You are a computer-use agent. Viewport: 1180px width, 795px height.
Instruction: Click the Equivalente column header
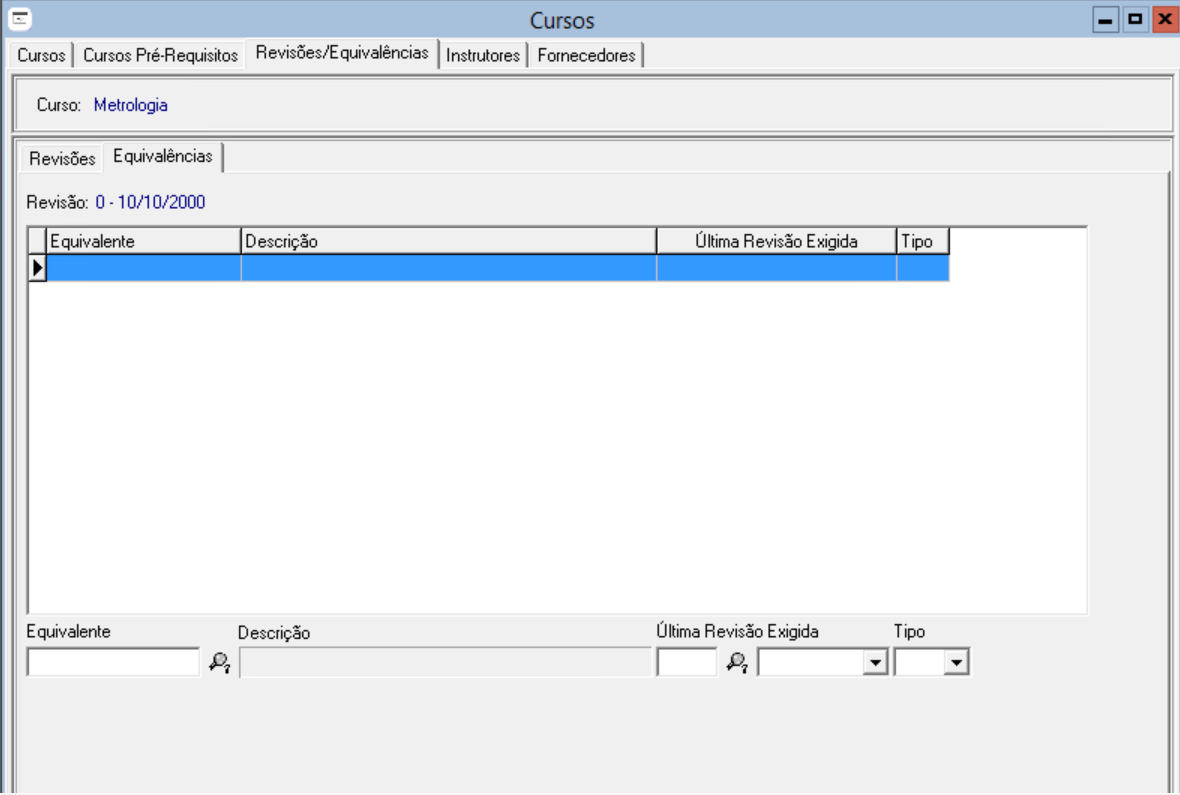tap(144, 241)
